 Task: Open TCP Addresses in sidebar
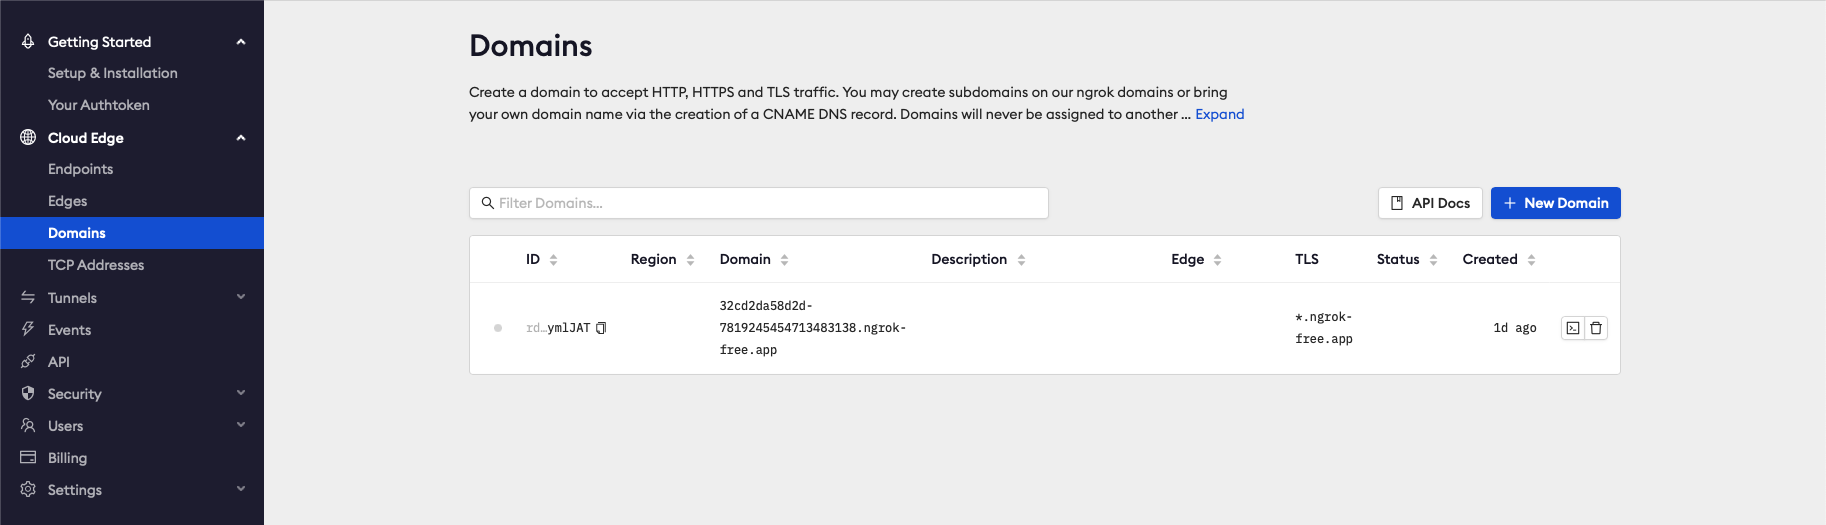(x=96, y=265)
